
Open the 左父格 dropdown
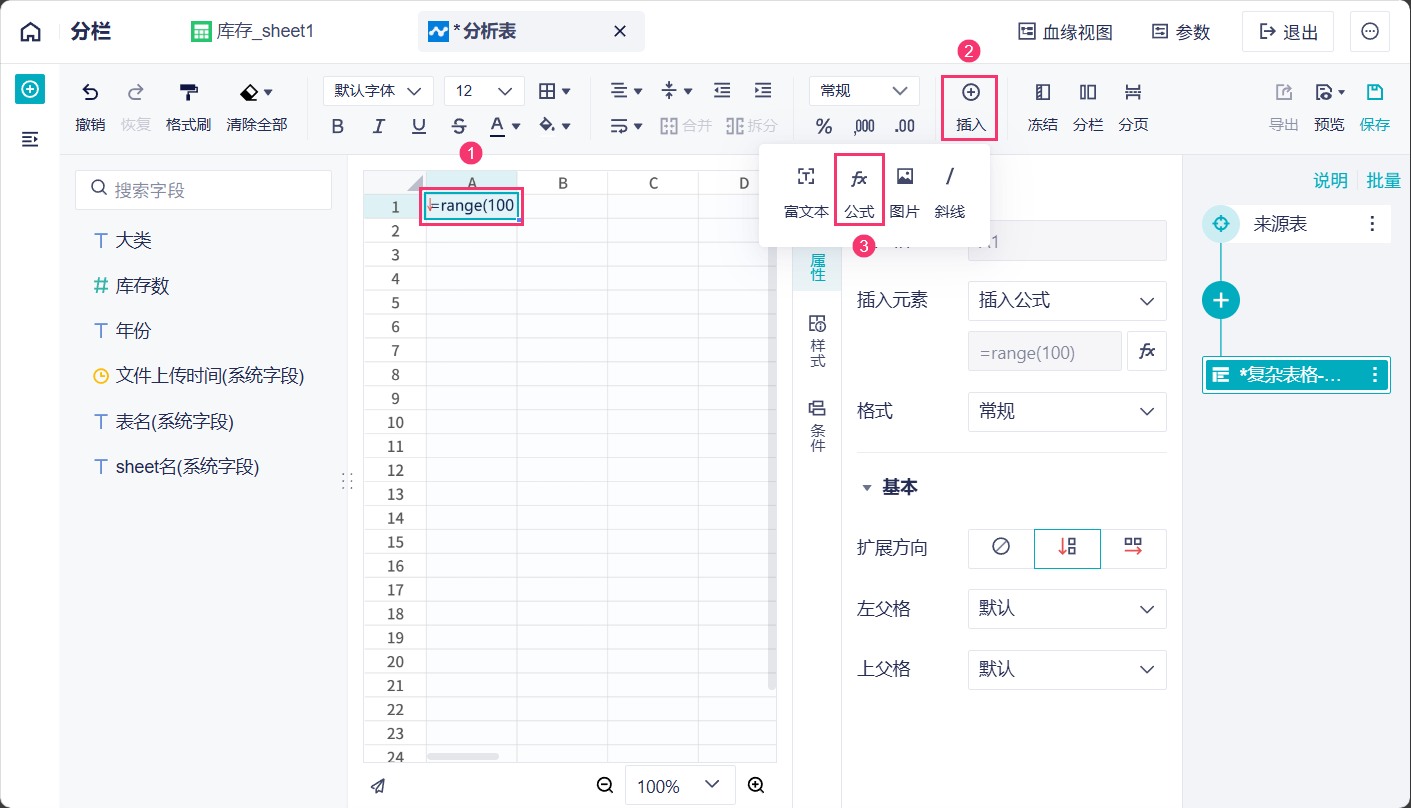tap(1067, 609)
